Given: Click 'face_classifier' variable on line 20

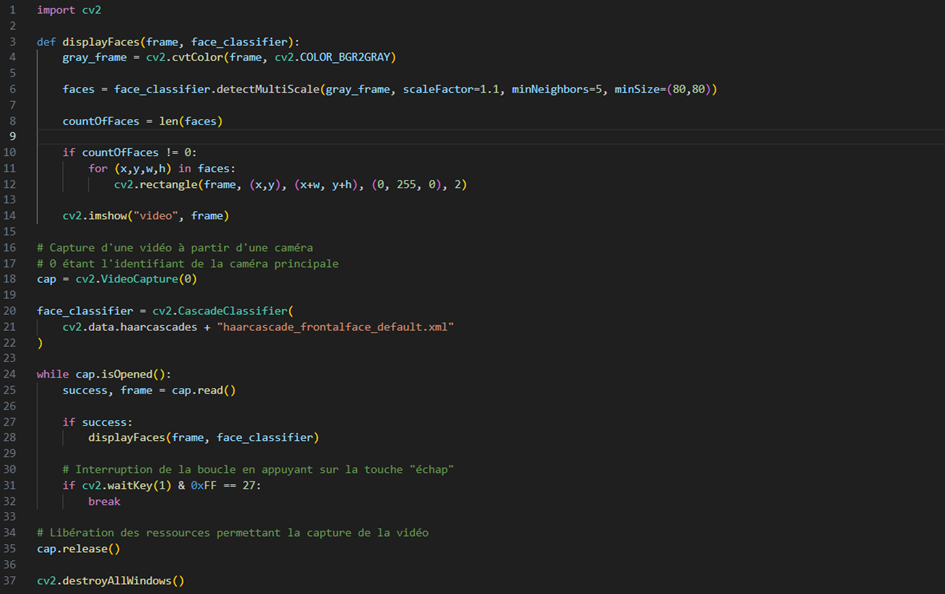Looking at the screenshot, I should [85, 311].
